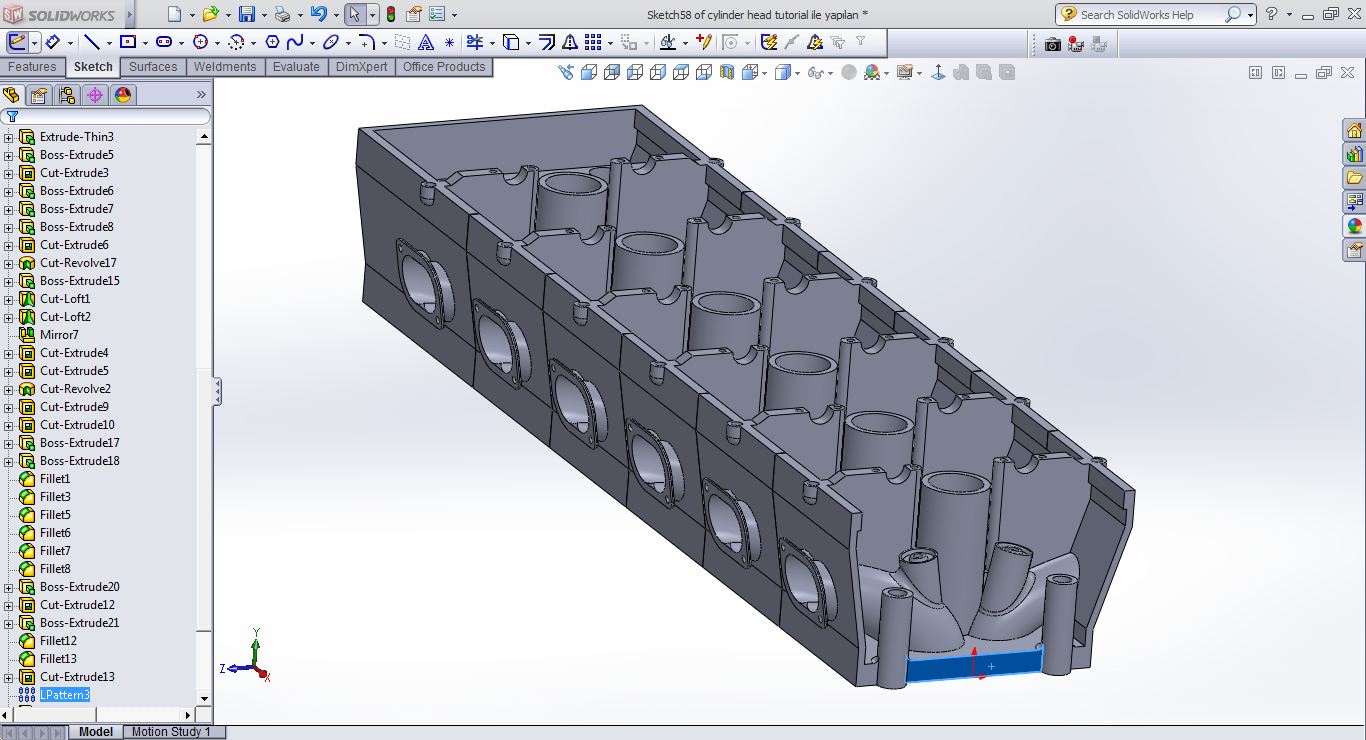Image resolution: width=1366 pixels, height=740 pixels.
Task: Select the Spline sketch tool
Action: [x=295, y=42]
